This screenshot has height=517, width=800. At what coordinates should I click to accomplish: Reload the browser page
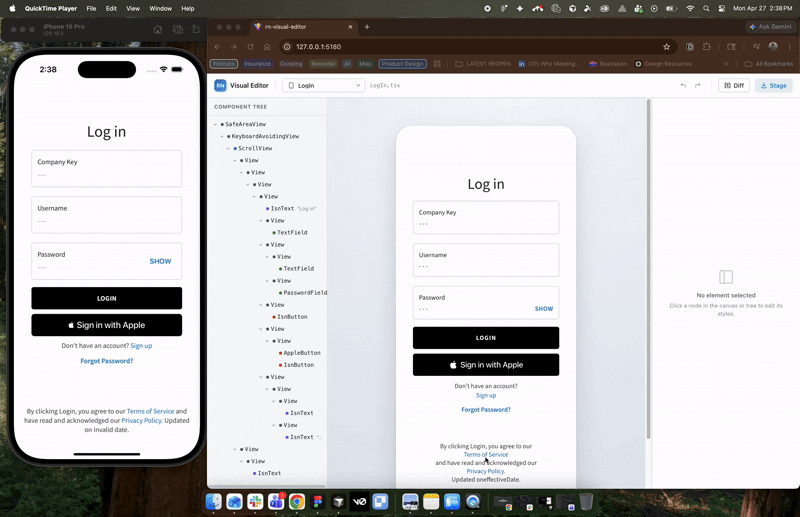pos(251,46)
